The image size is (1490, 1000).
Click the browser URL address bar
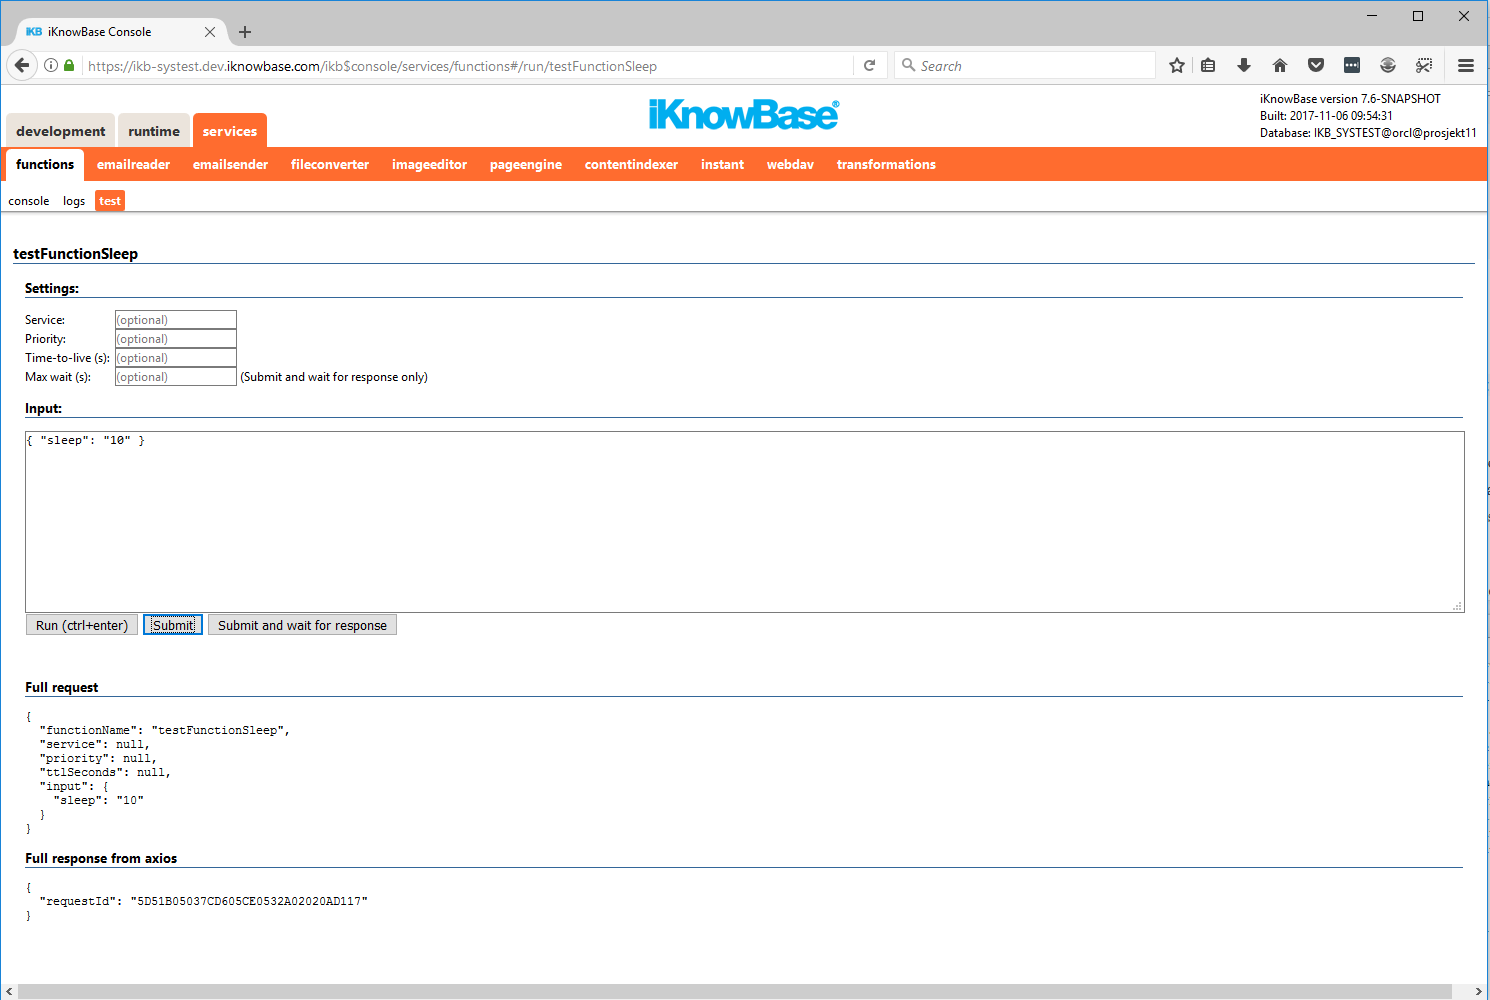tap(468, 66)
